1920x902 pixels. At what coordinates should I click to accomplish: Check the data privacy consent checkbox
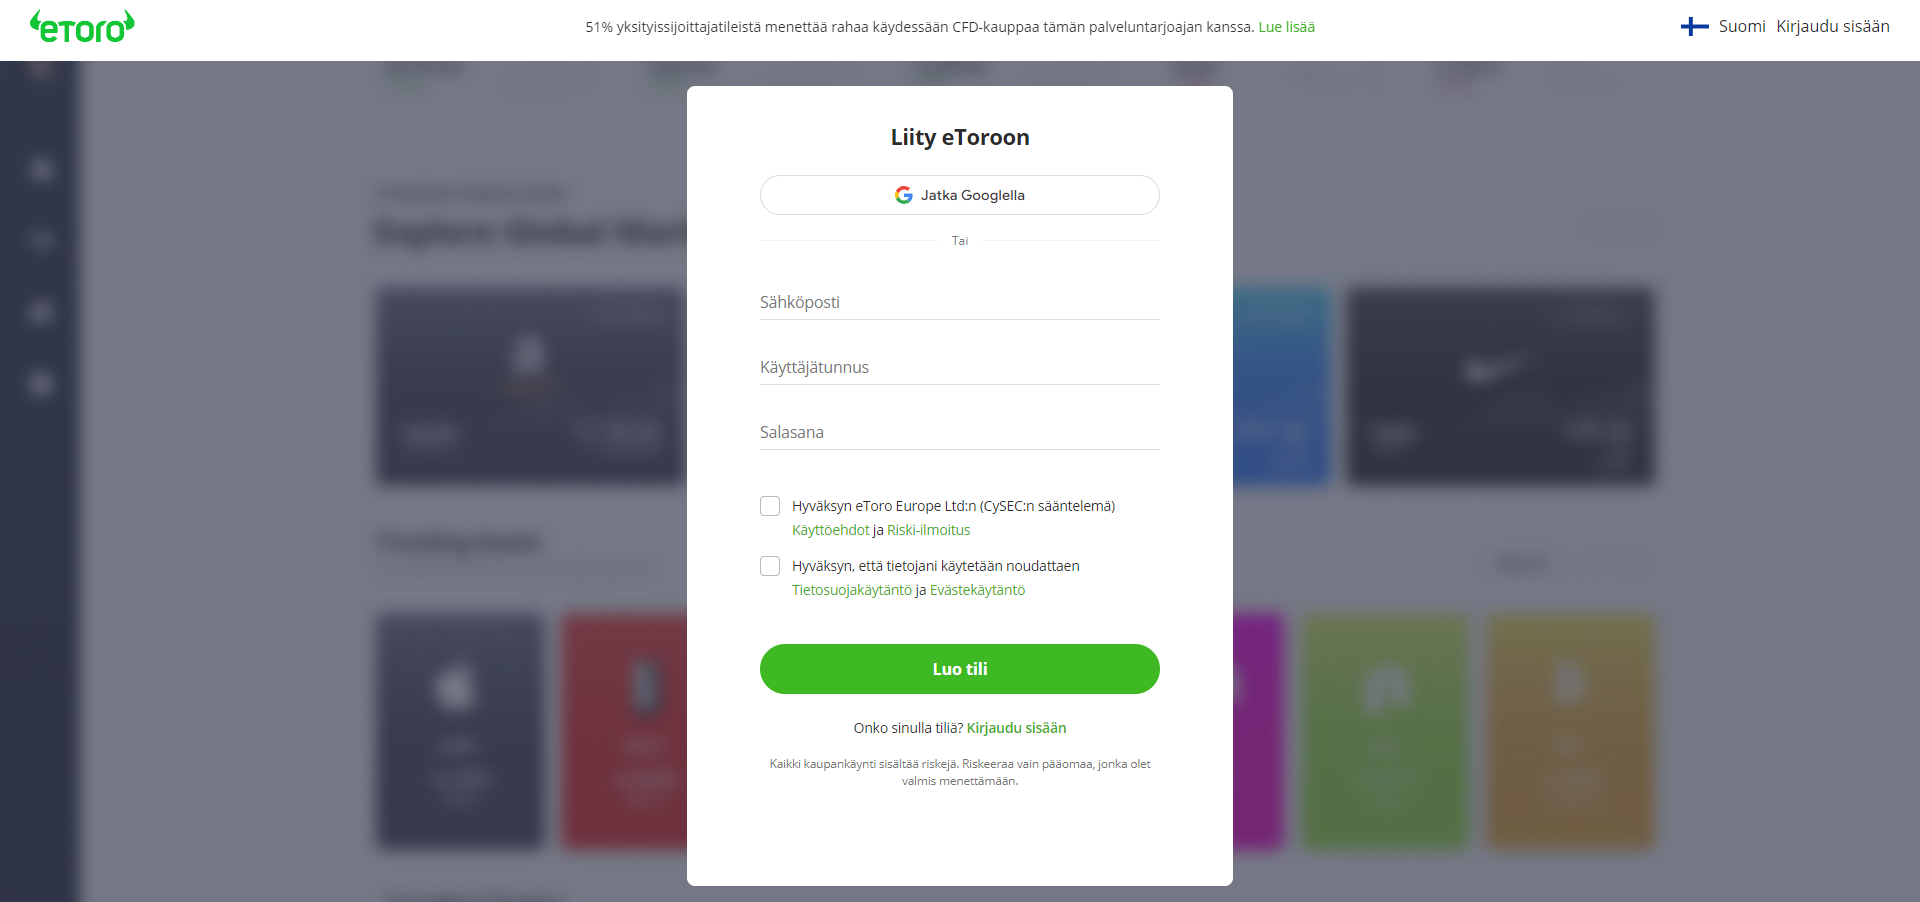pos(770,566)
